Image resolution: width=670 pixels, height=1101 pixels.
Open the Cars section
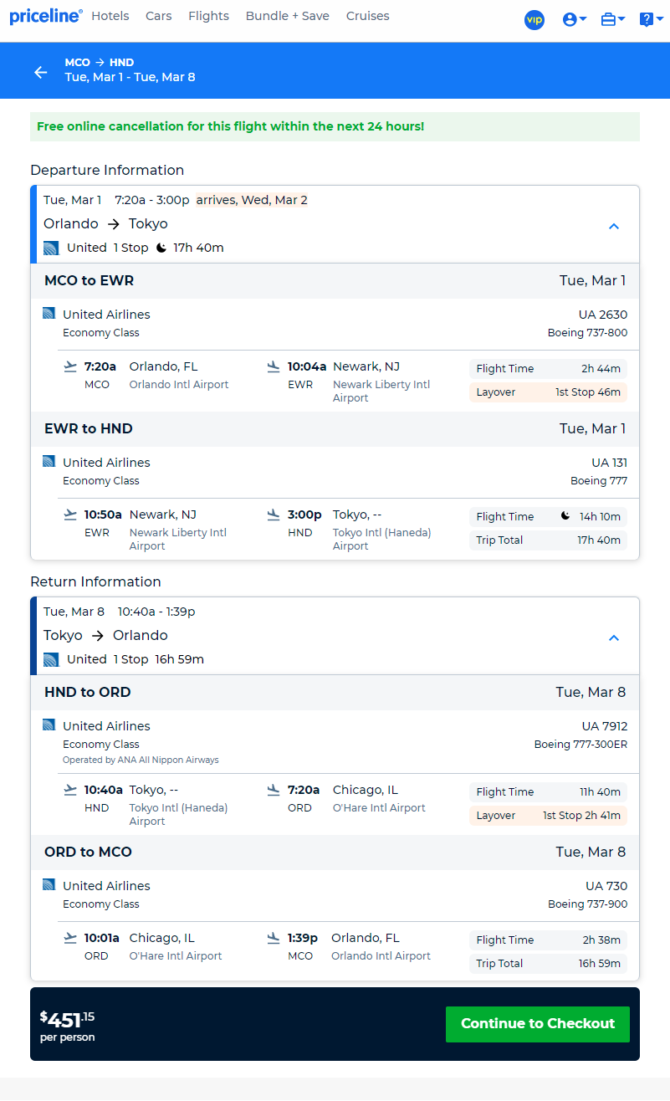[x=158, y=16]
